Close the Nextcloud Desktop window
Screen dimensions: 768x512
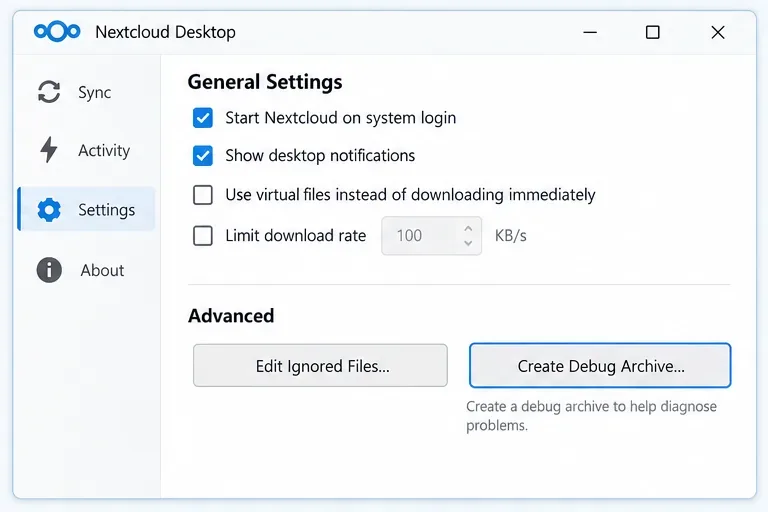[718, 32]
